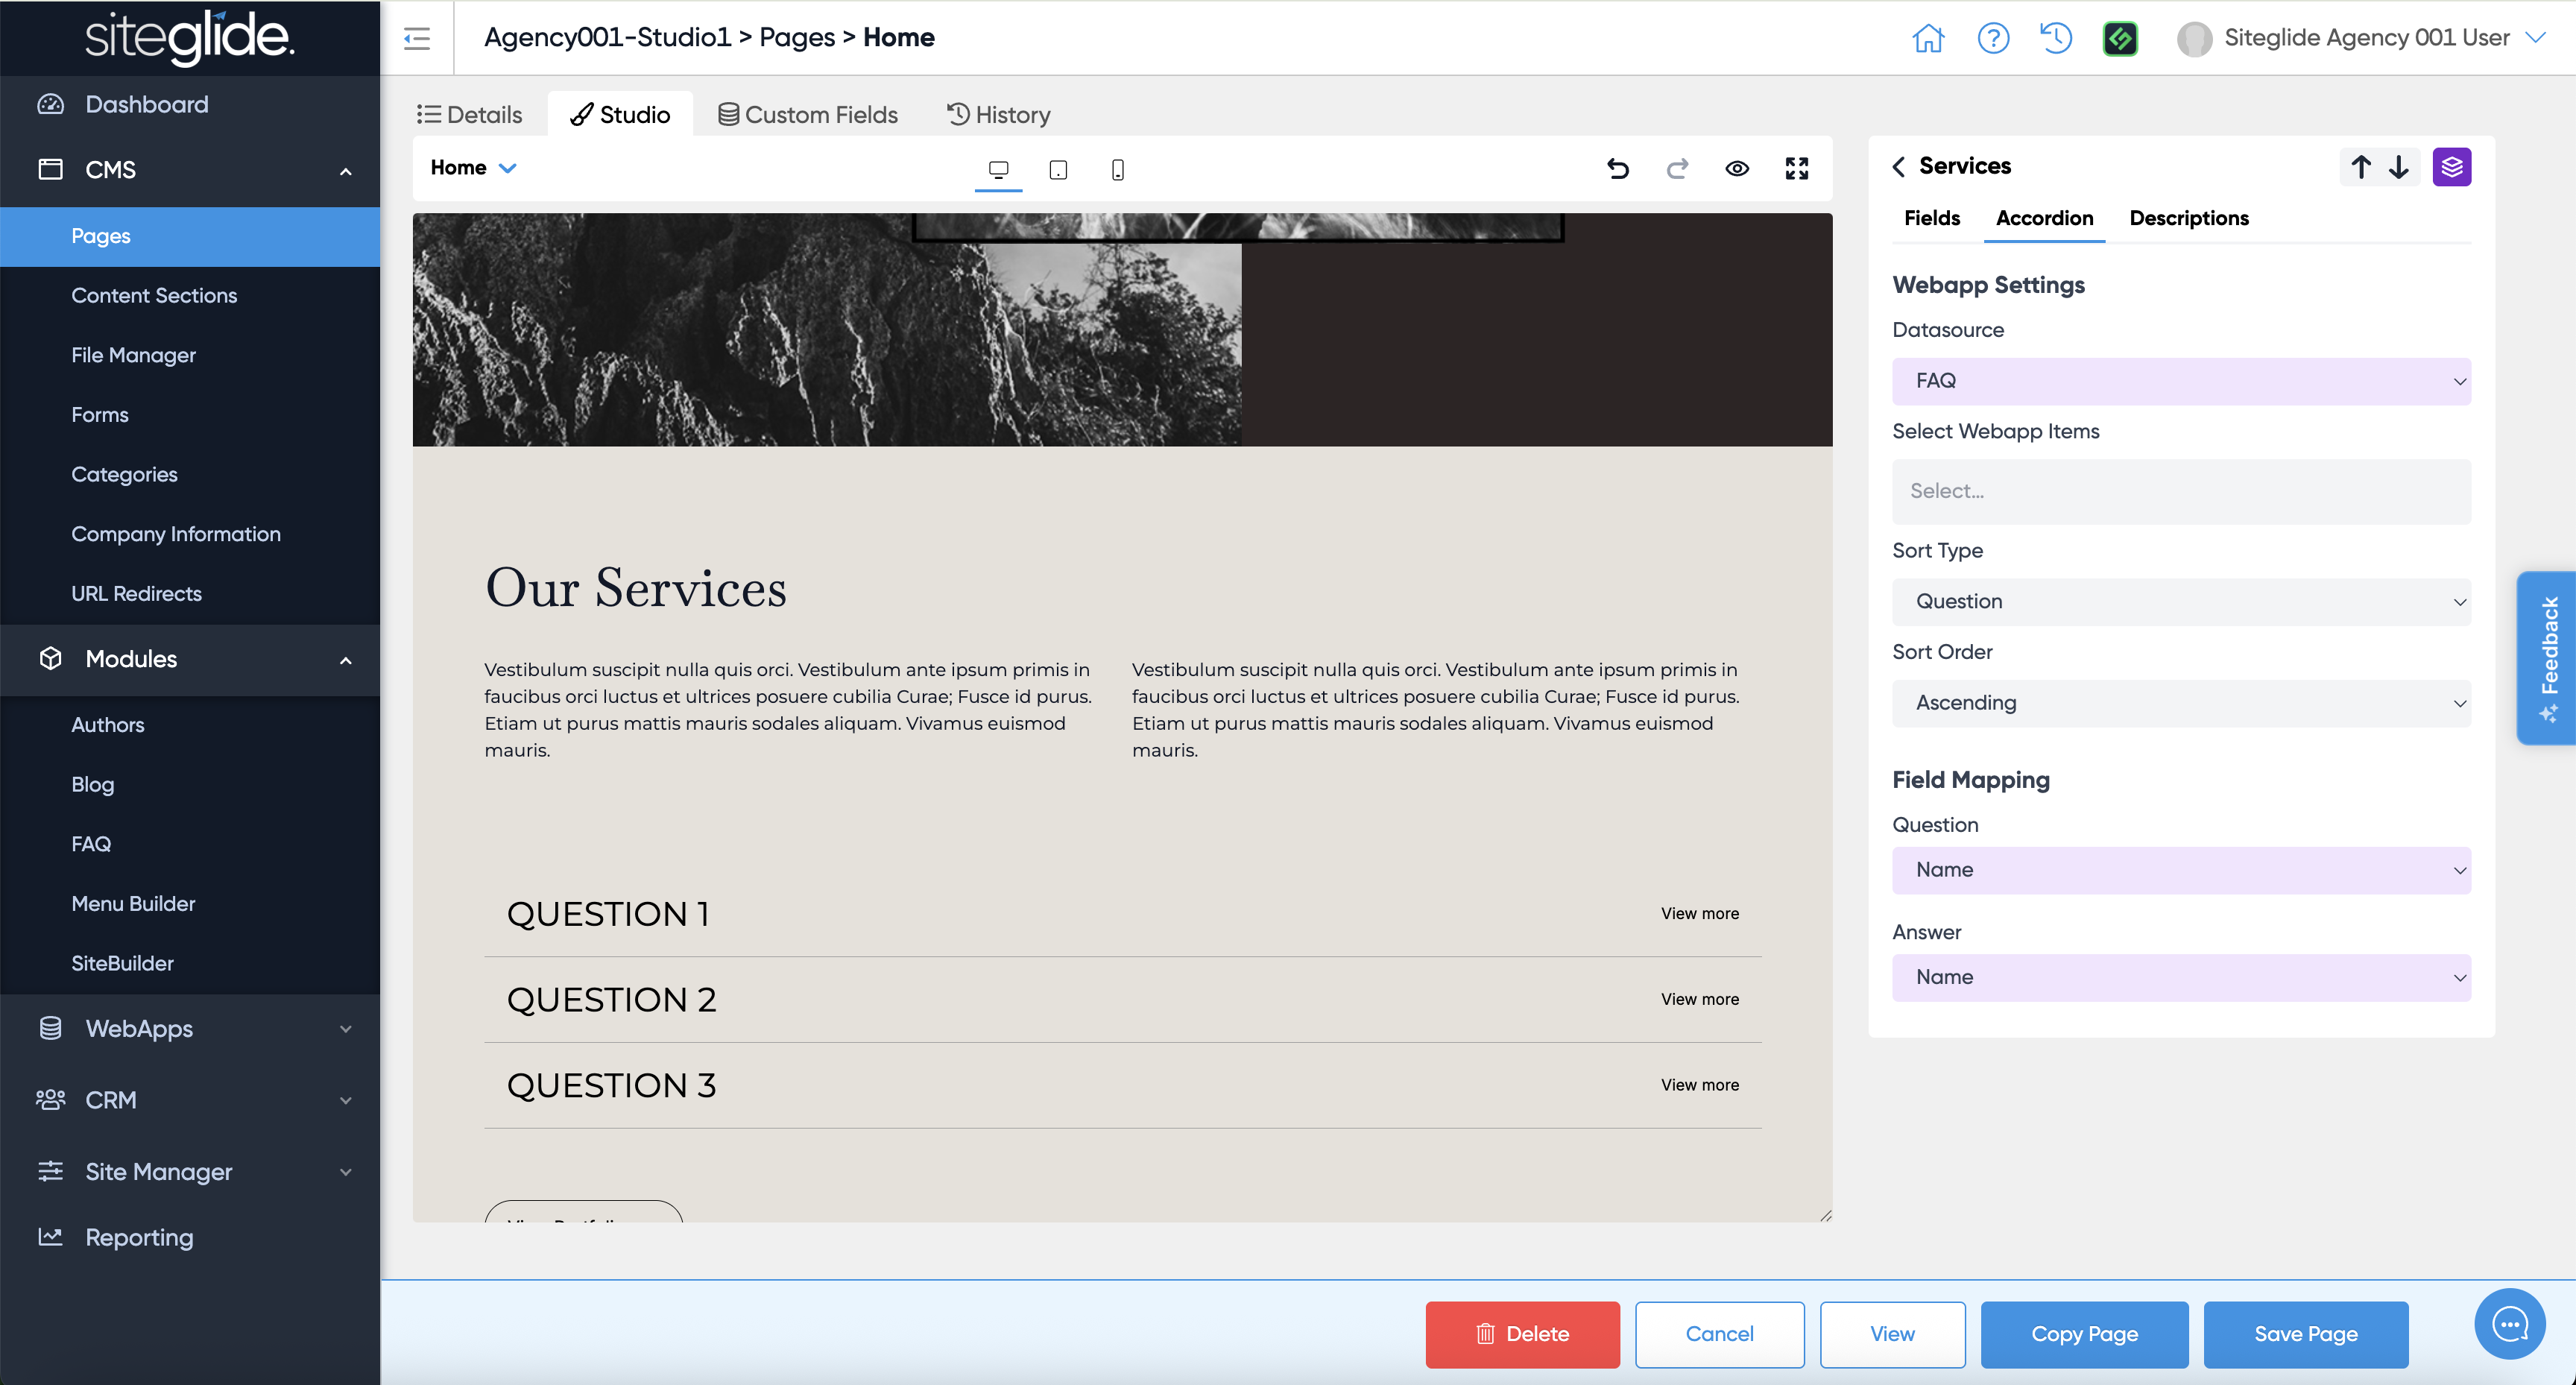Click the Save Page button

coord(2305,1334)
